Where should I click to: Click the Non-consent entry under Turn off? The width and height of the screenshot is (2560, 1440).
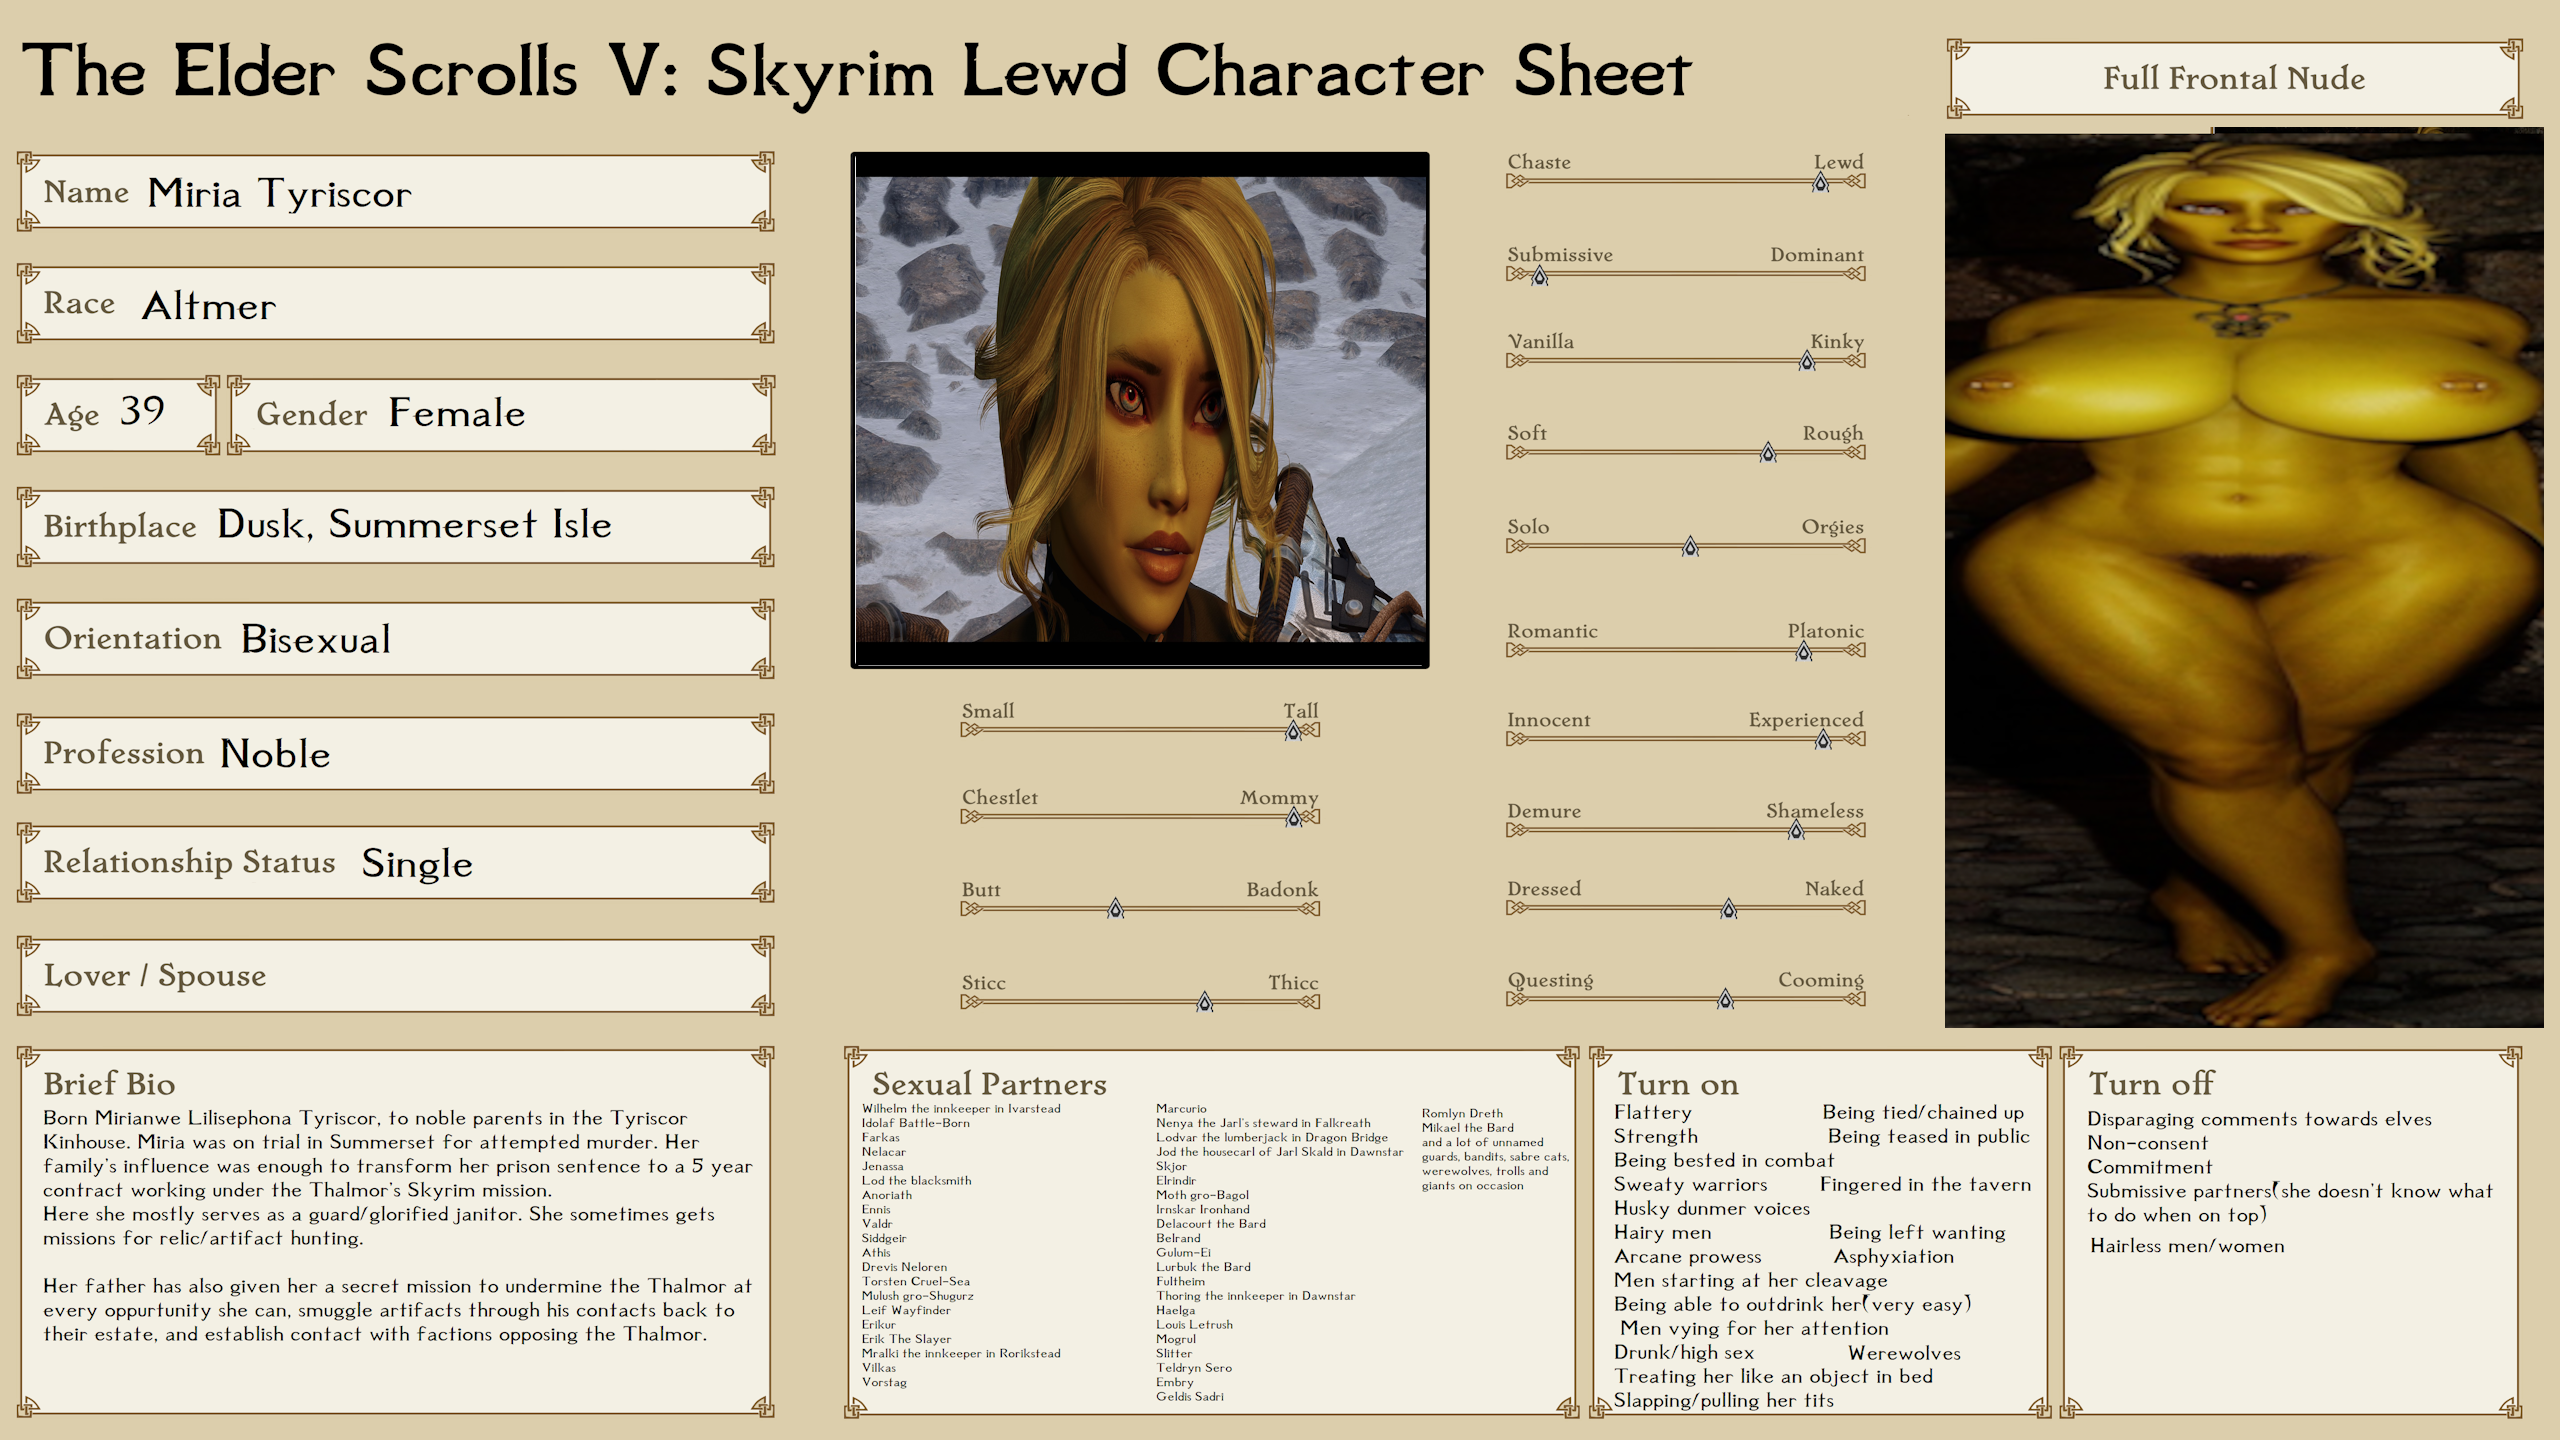pos(2147,1143)
